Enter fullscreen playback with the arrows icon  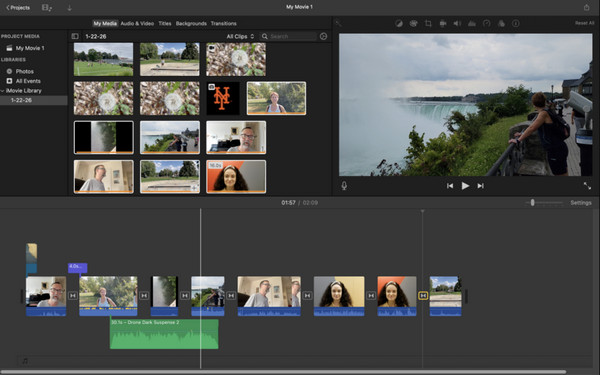587,186
